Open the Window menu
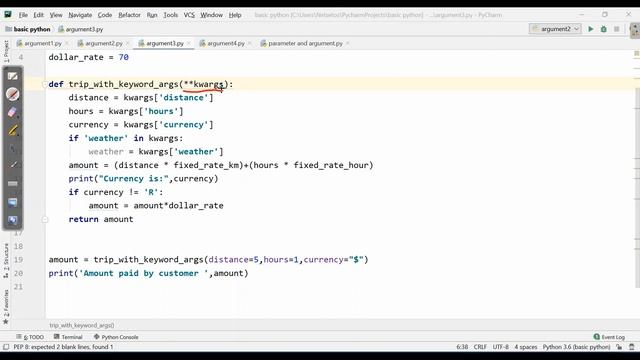Image resolution: width=640 pixels, height=360 pixels. [x=211, y=15]
